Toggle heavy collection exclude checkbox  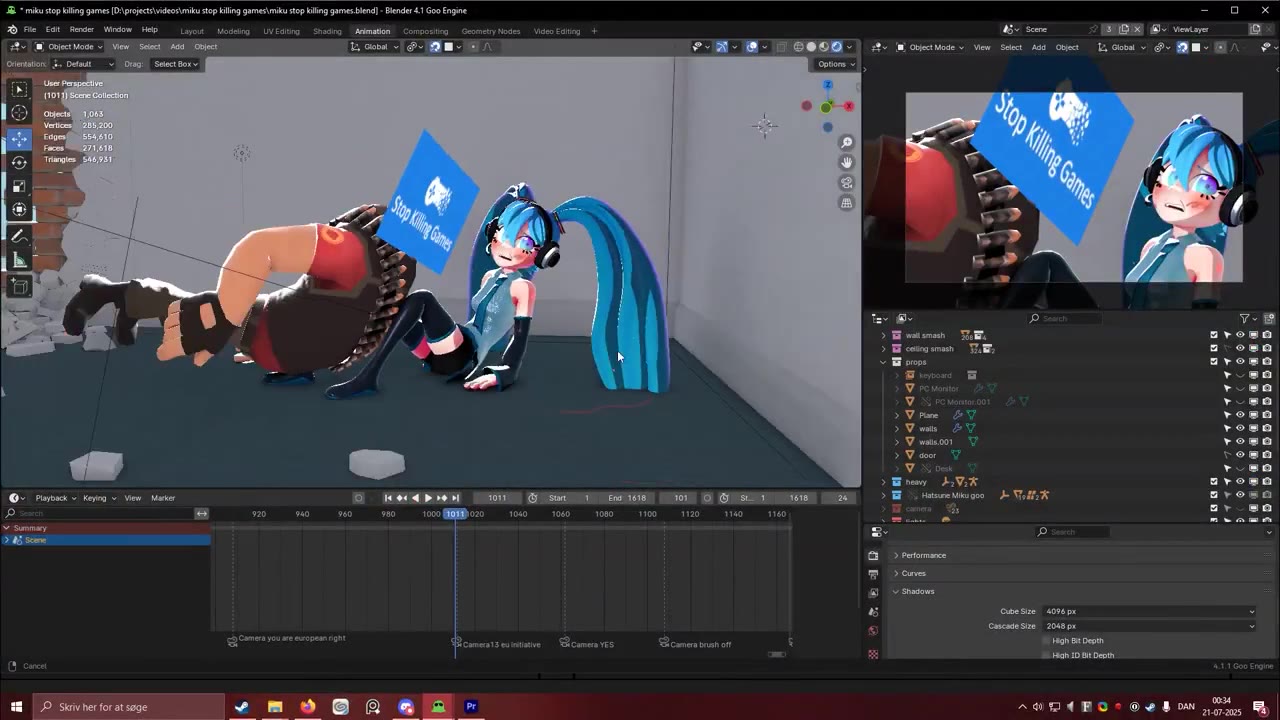1214,482
